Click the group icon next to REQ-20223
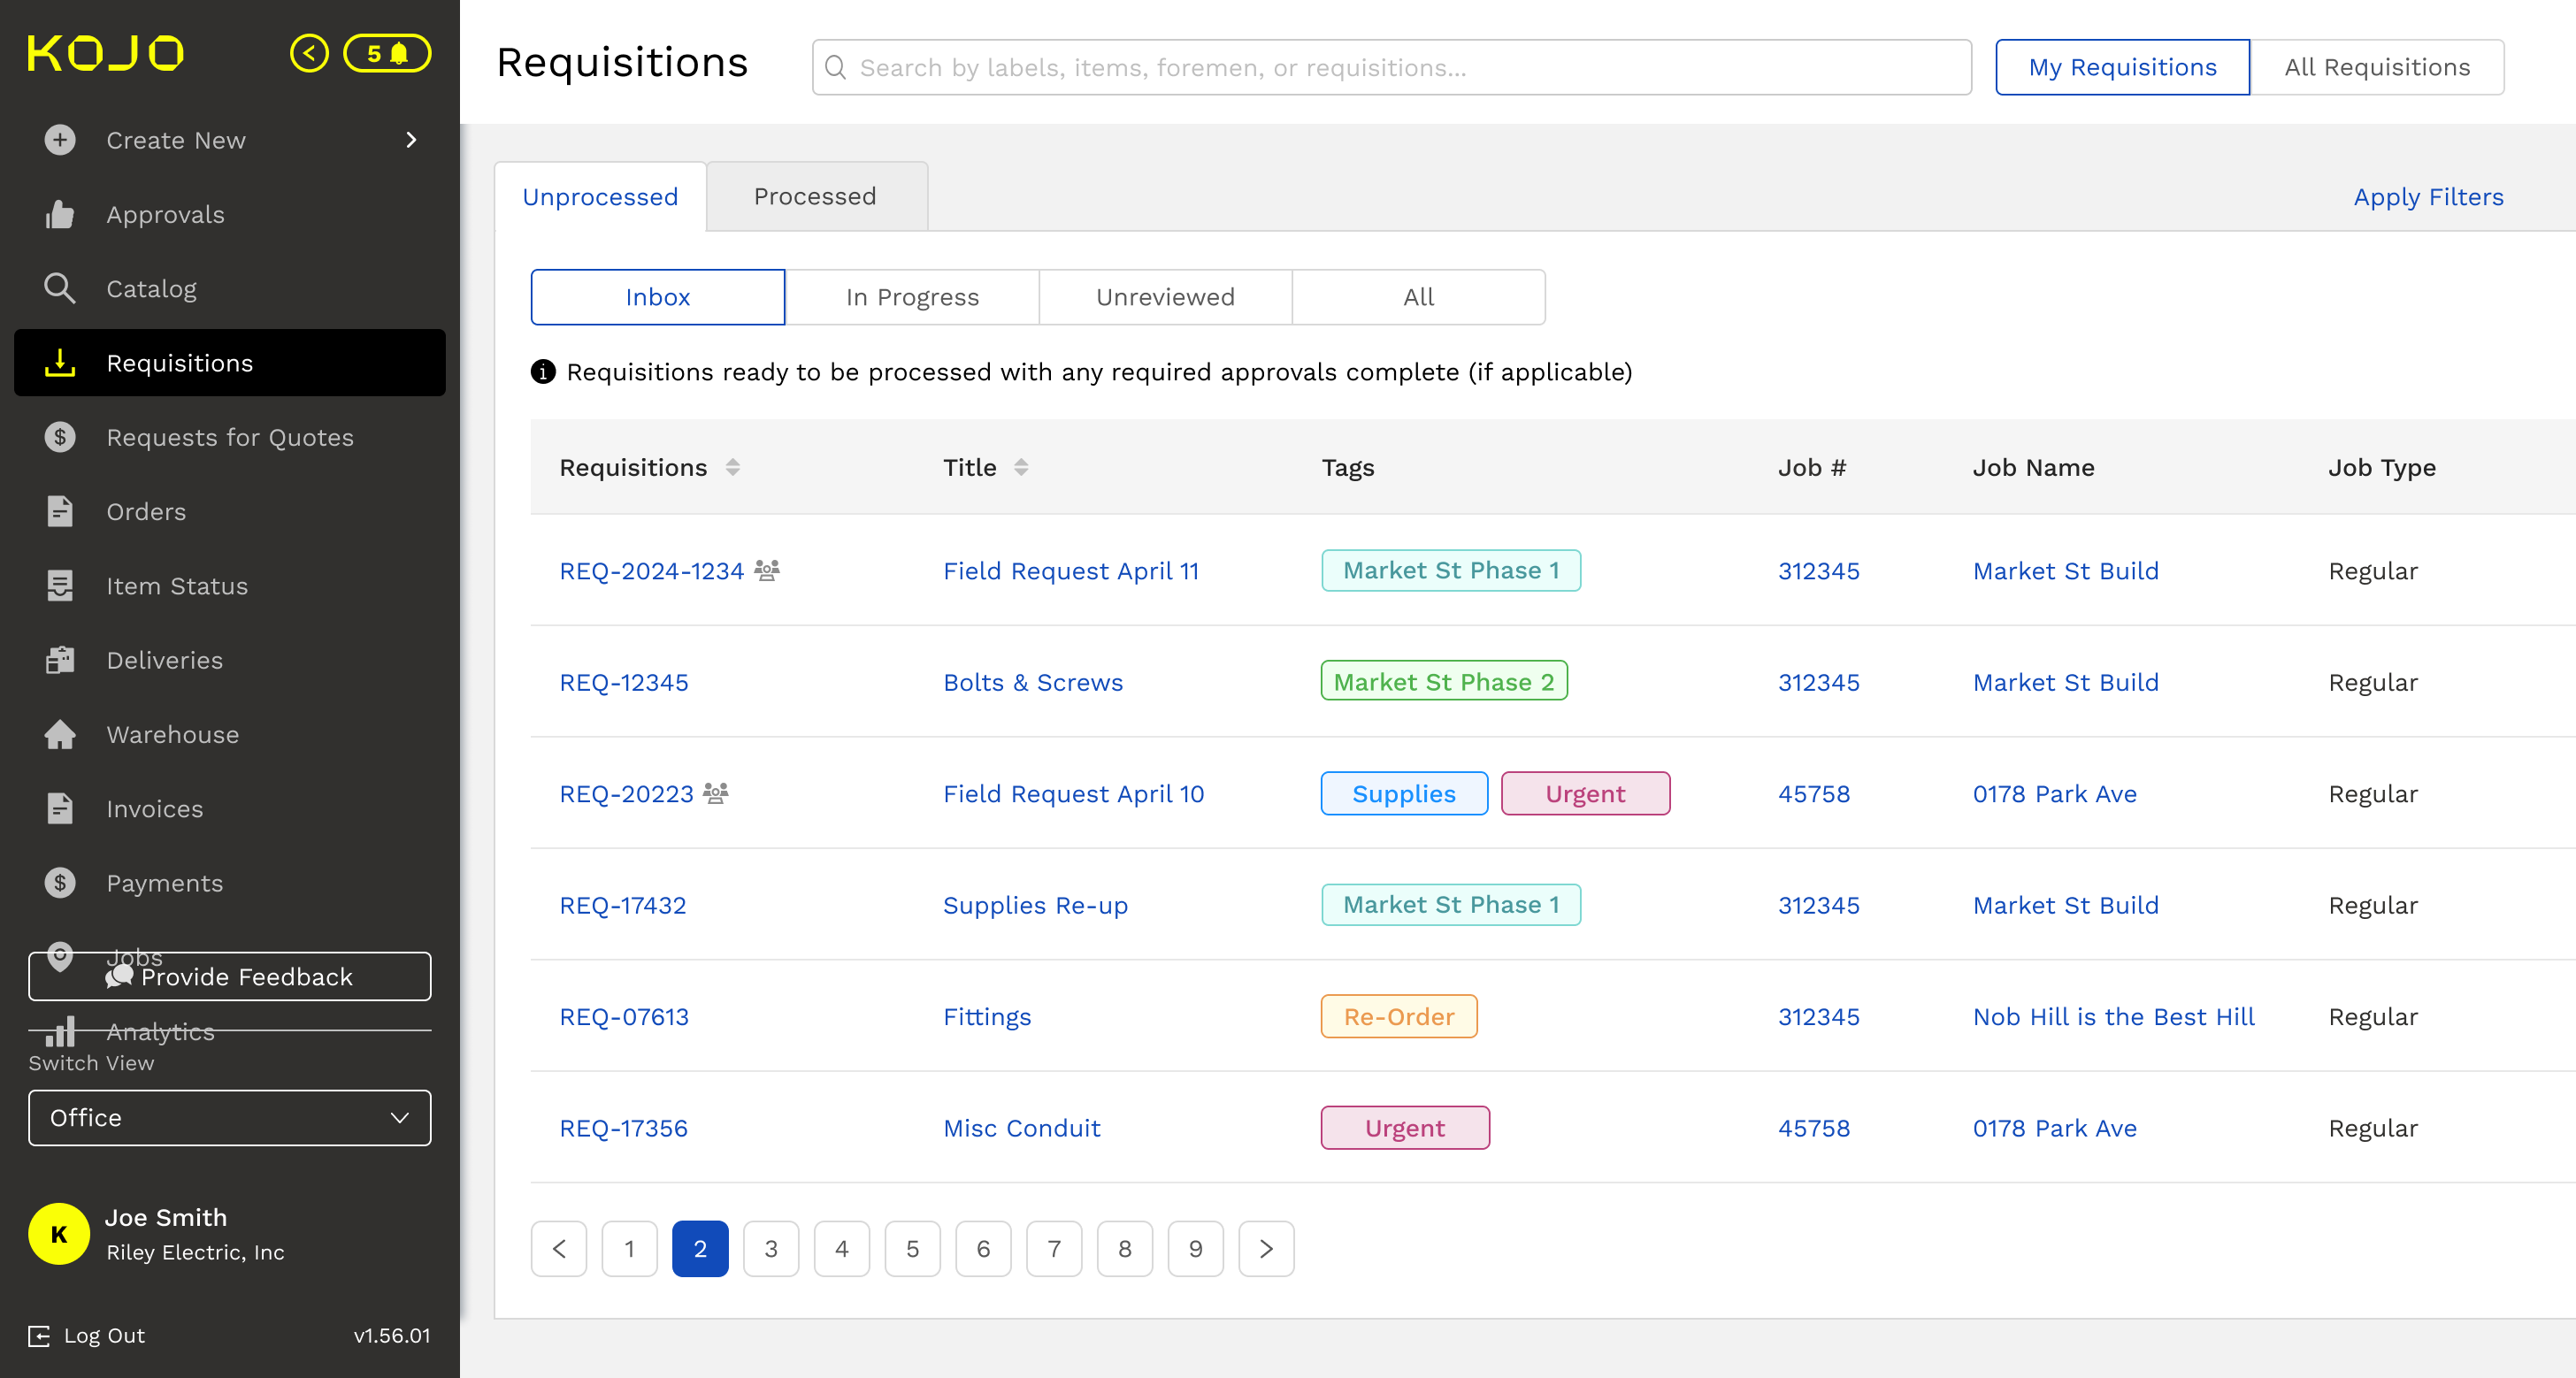 click(716, 793)
